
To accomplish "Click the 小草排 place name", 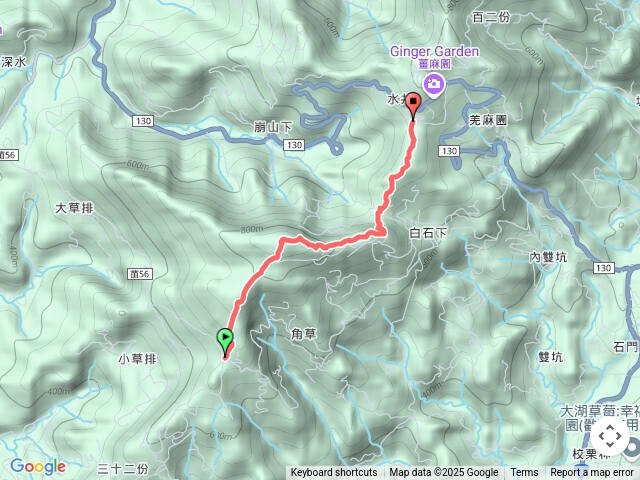I will pyautogui.click(x=138, y=359).
